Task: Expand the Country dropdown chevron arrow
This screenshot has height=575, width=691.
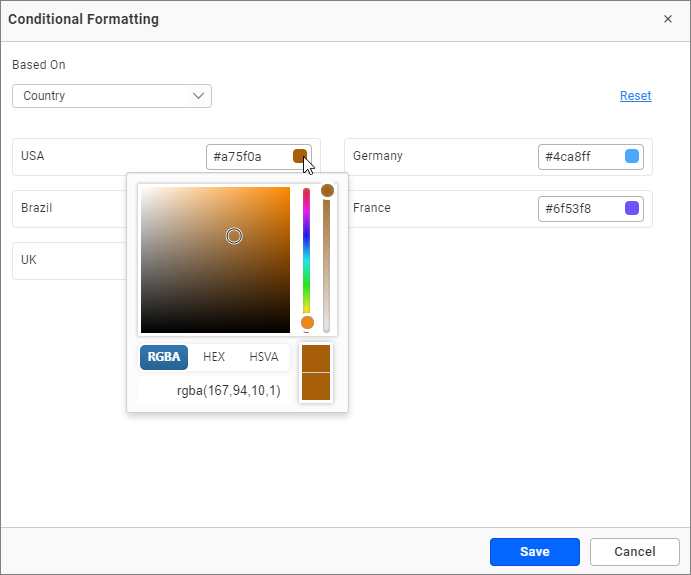Action: 198,96
